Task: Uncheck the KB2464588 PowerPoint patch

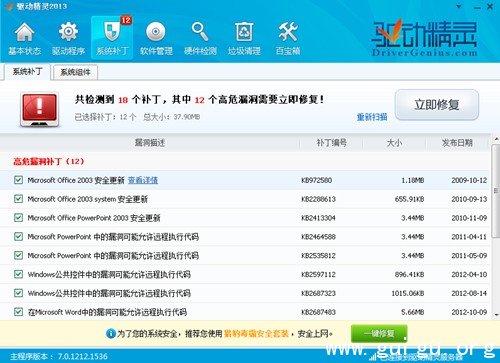Action: [18, 237]
